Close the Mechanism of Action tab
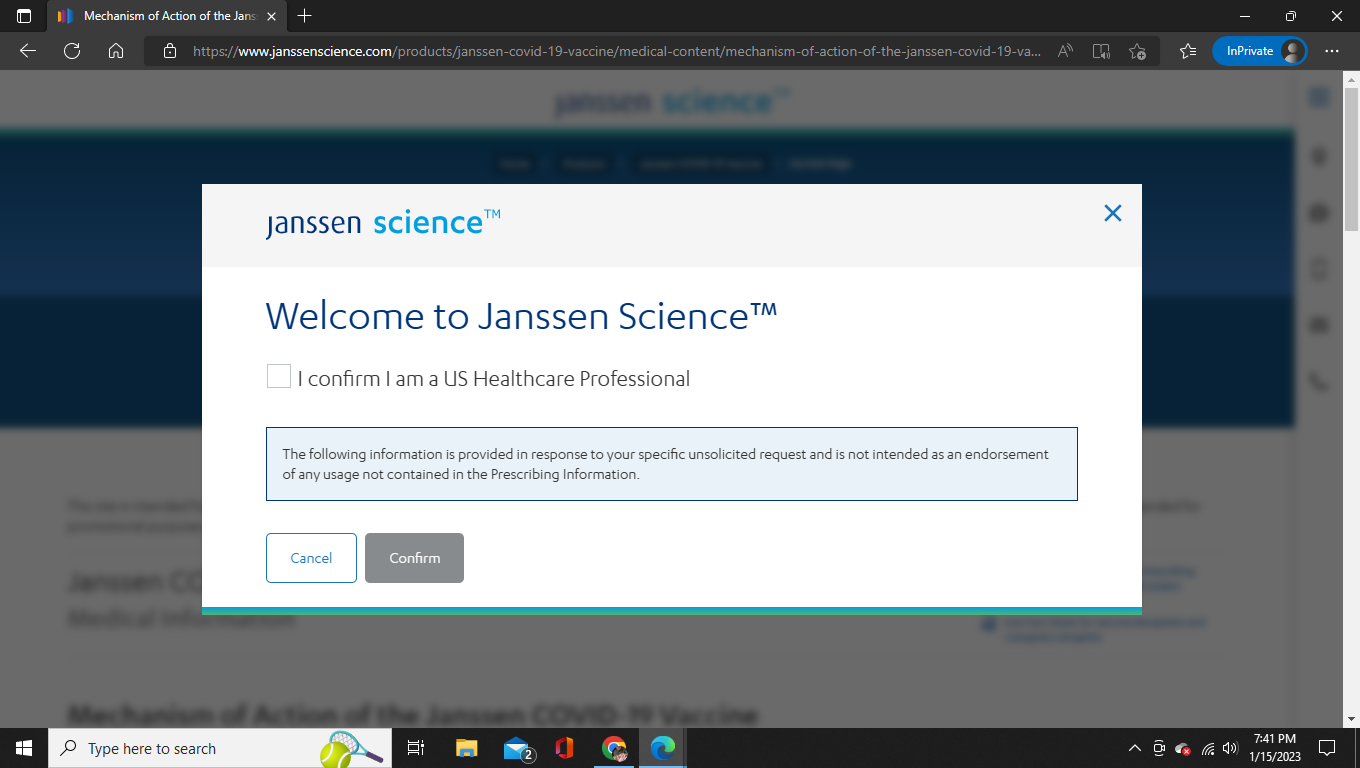Image resolution: width=1360 pixels, height=768 pixels. [271, 16]
